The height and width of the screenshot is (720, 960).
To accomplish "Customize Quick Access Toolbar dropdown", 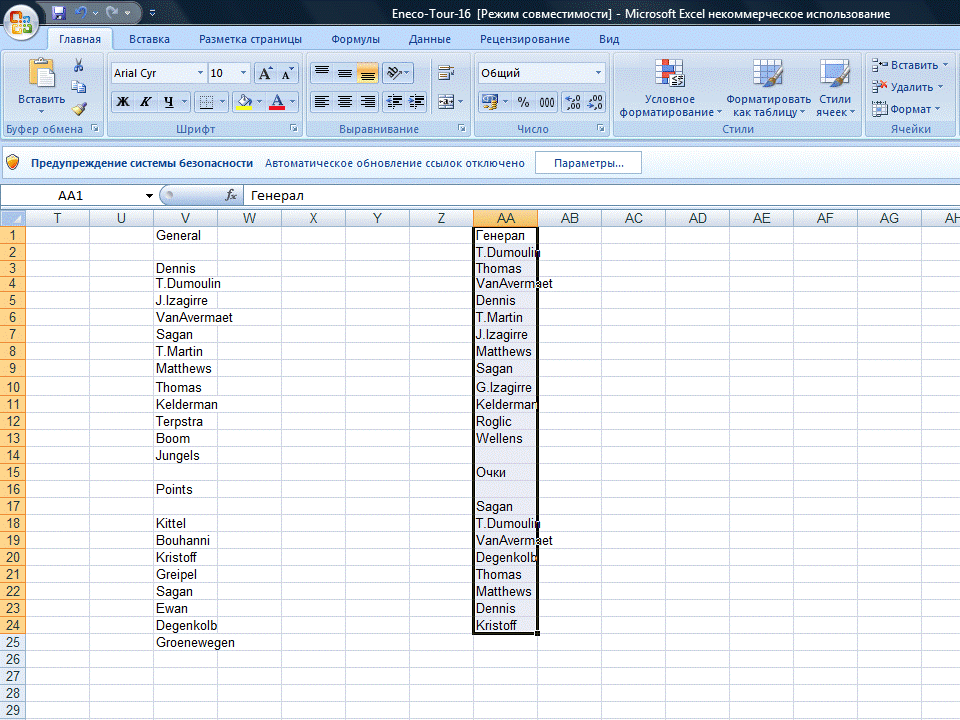I will coord(152,12).
